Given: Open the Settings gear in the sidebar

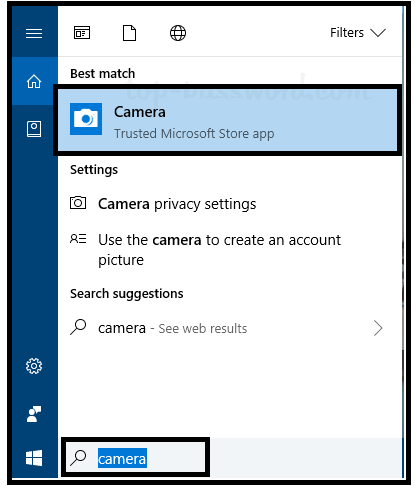Looking at the screenshot, I should point(34,366).
